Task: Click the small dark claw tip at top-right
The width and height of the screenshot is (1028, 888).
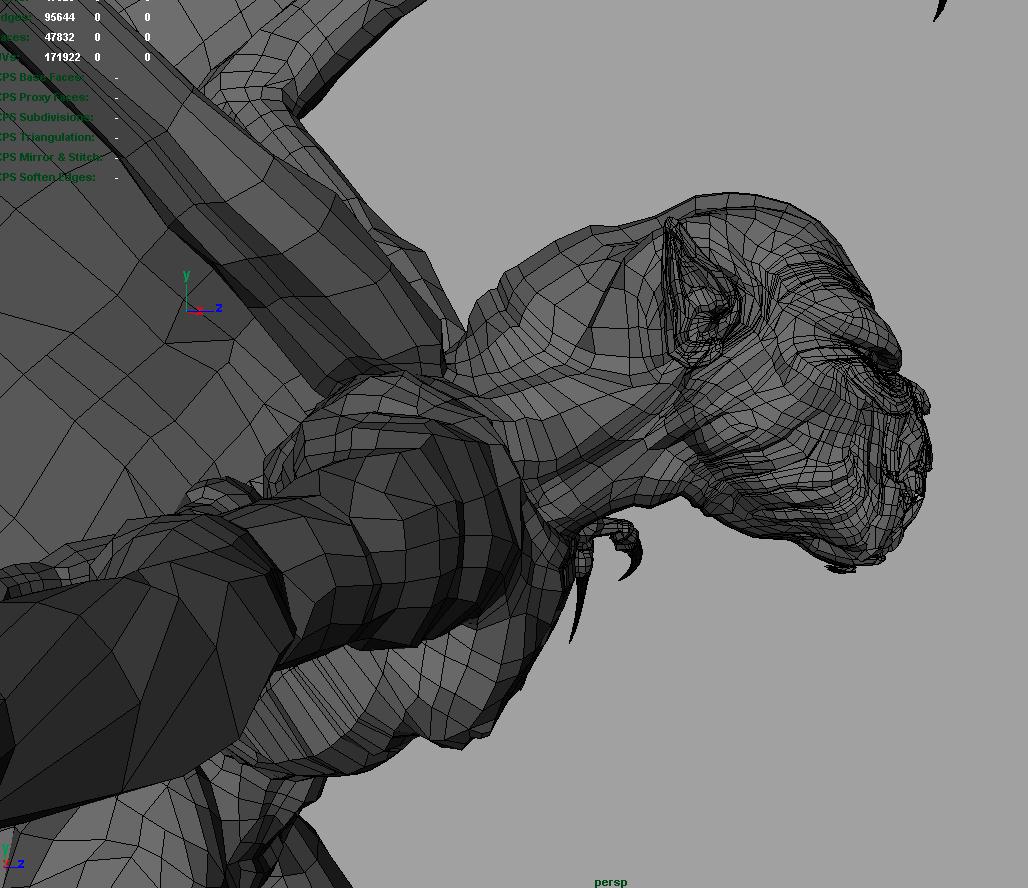Action: (x=939, y=10)
